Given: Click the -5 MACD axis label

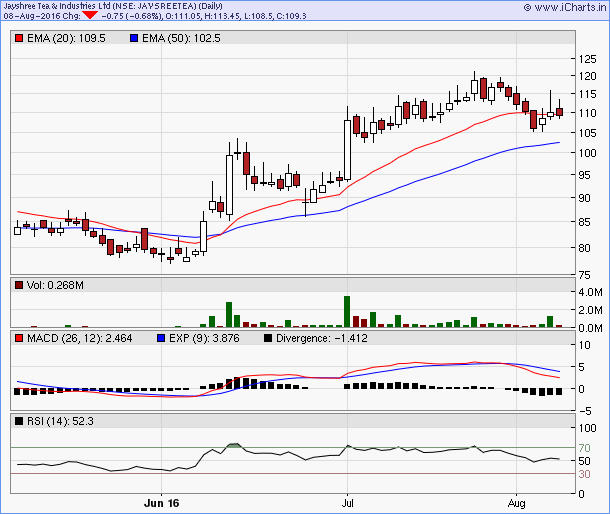Looking at the screenshot, I should click(585, 411).
